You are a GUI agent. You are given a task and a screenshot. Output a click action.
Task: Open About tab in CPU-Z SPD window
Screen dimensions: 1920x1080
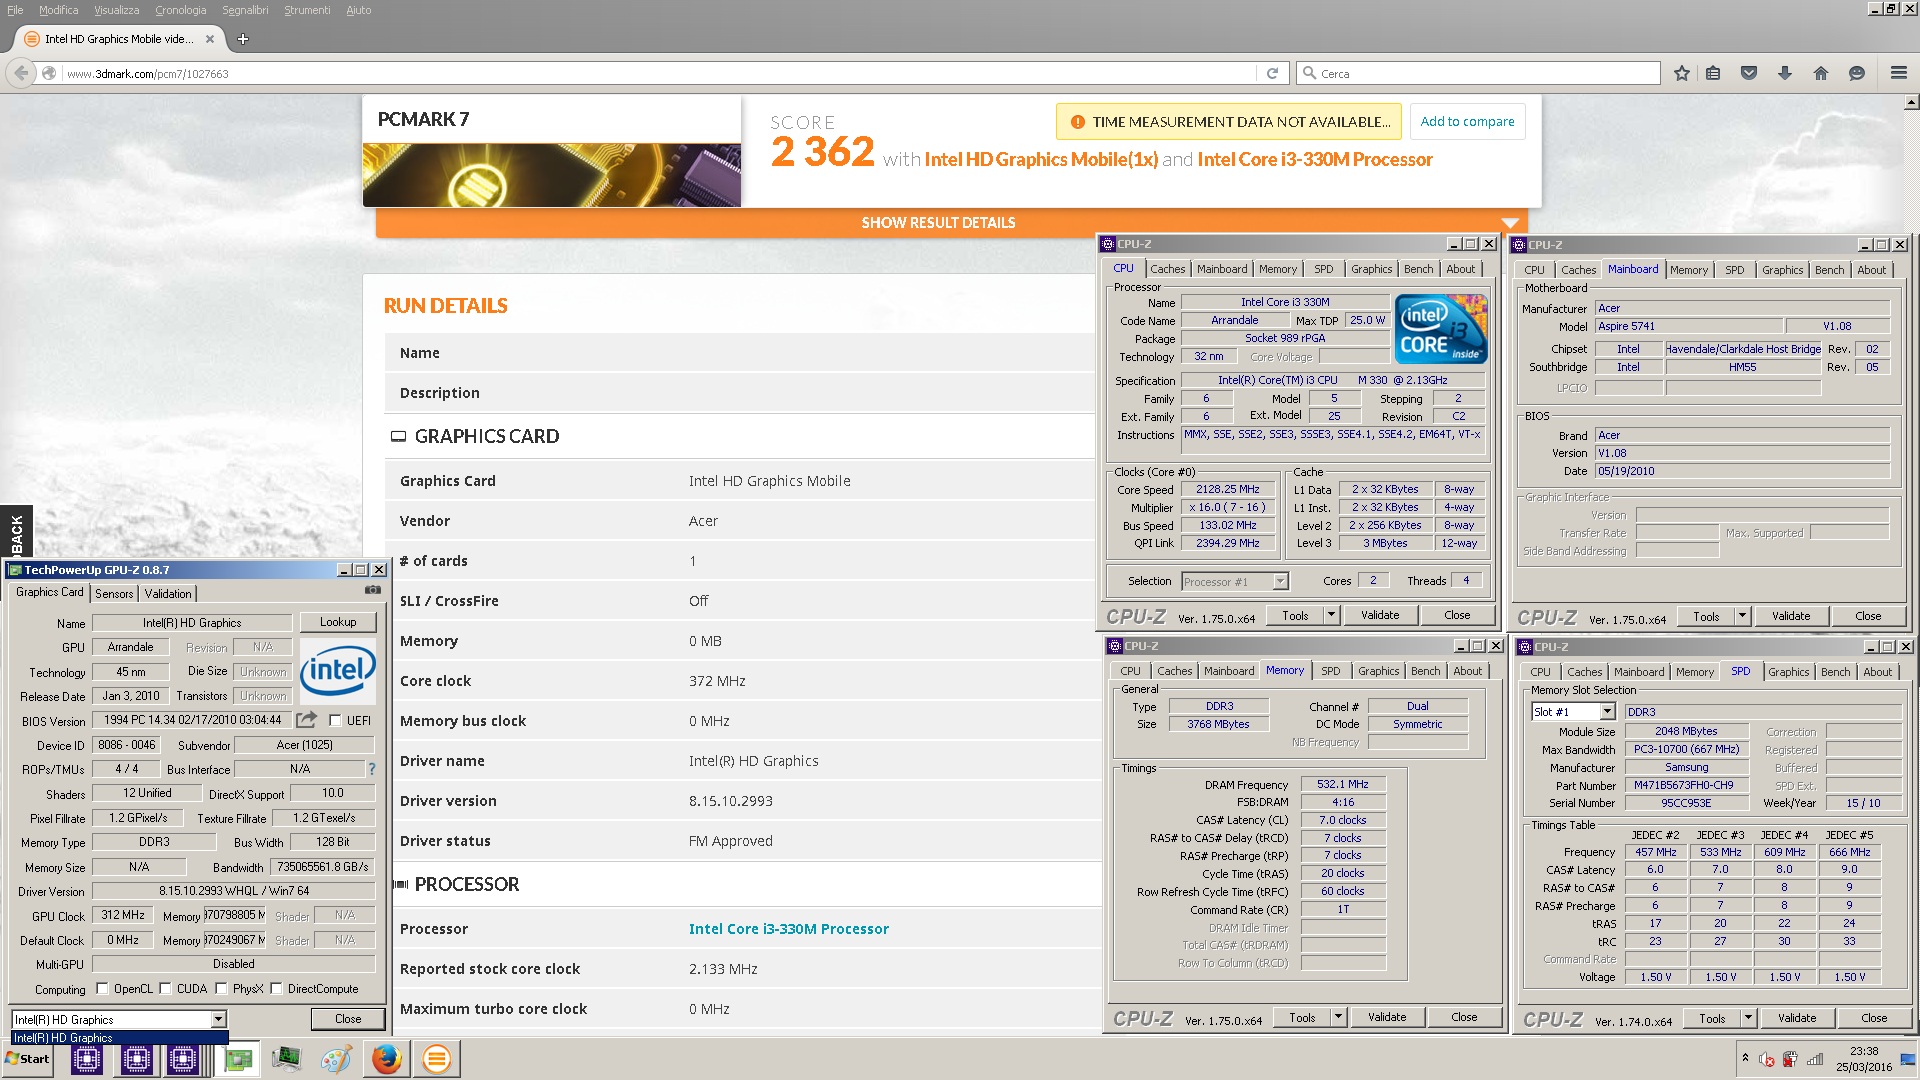1877,672
